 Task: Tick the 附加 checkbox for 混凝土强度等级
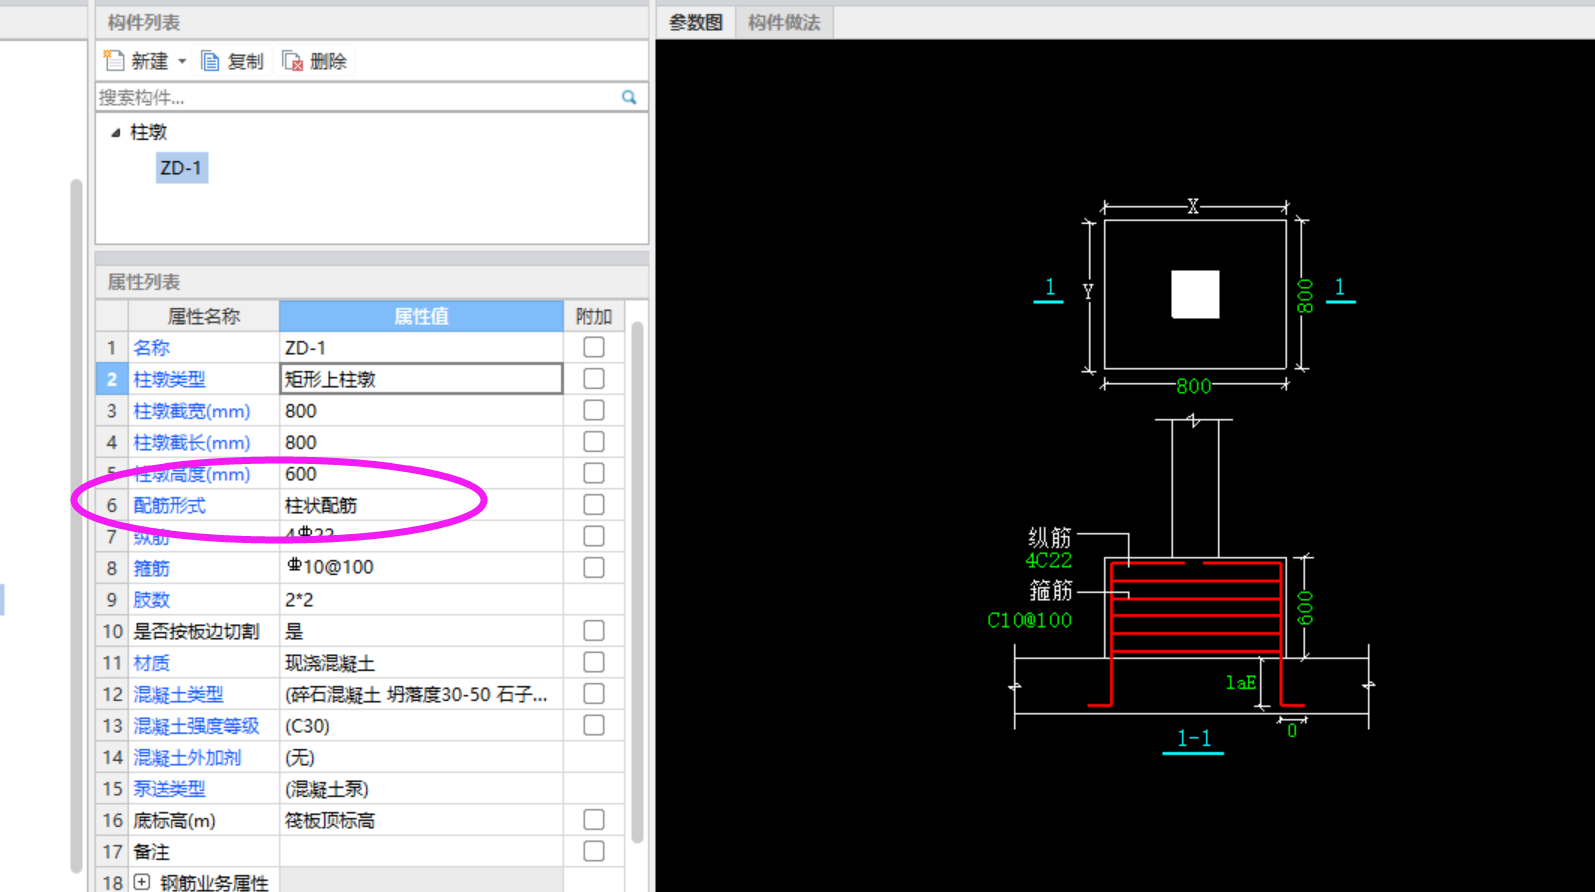point(594,725)
